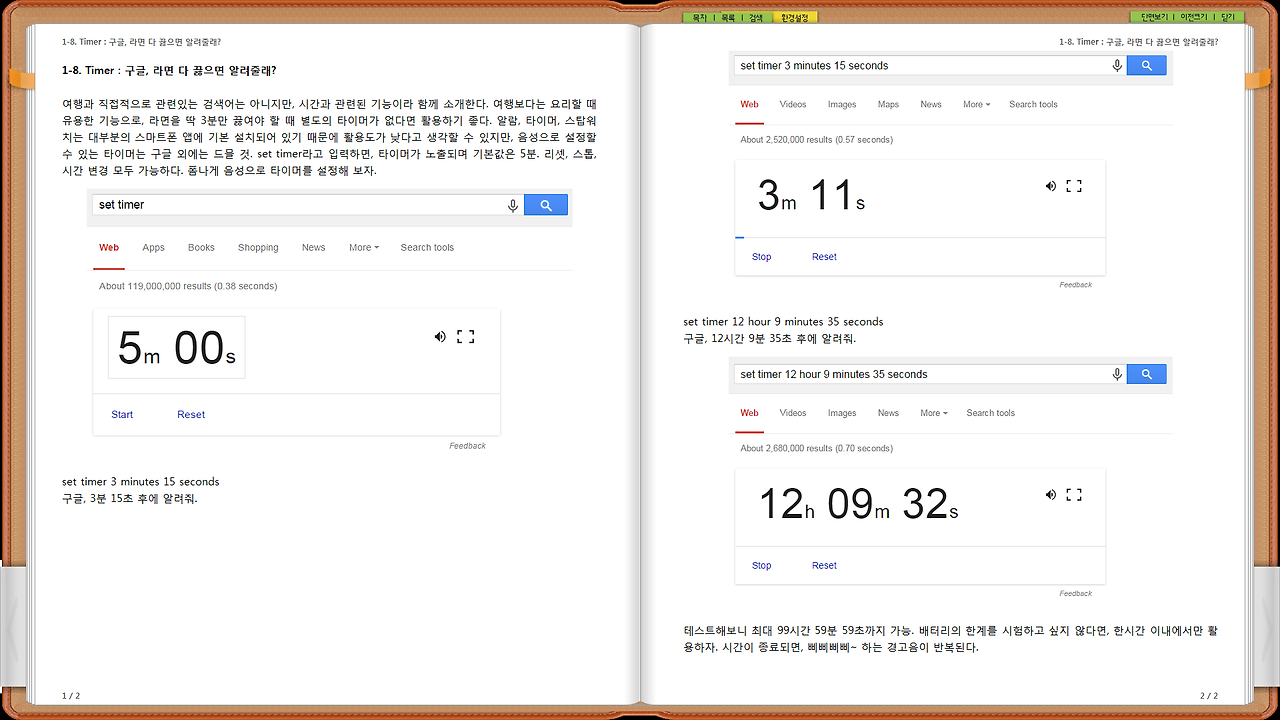Open the More dropdown above the 12h 09m 32s timer

point(934,413)
